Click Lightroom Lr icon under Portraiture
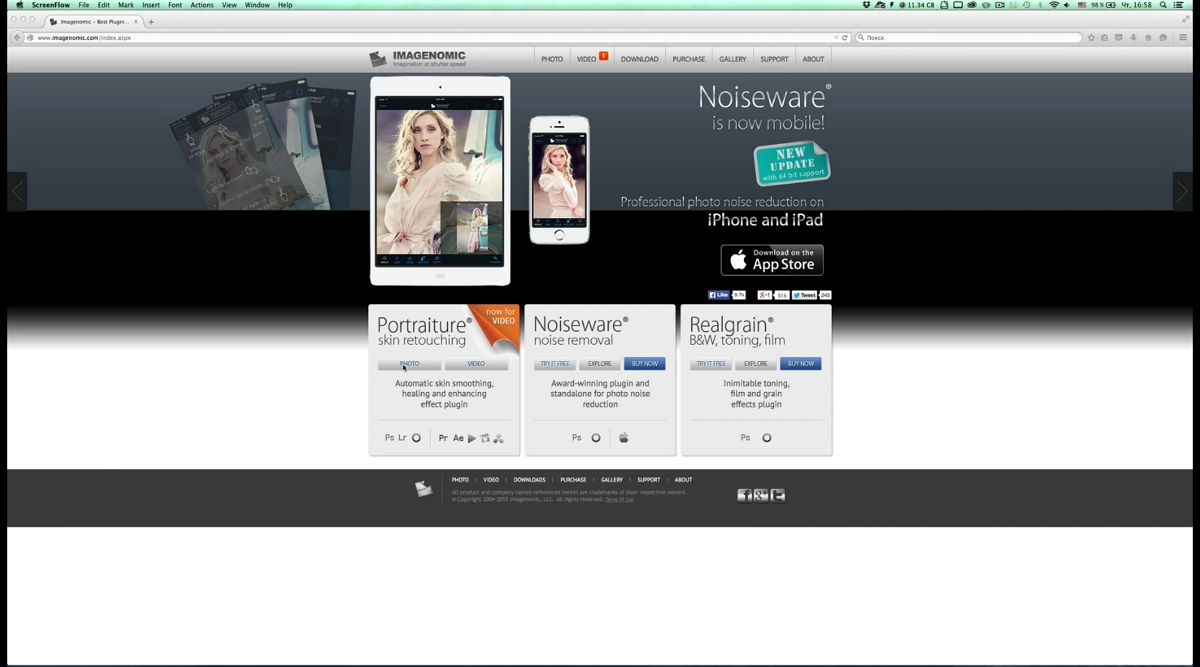The image size is (1200, 667). pyautogui.click(x=403, y=438)
